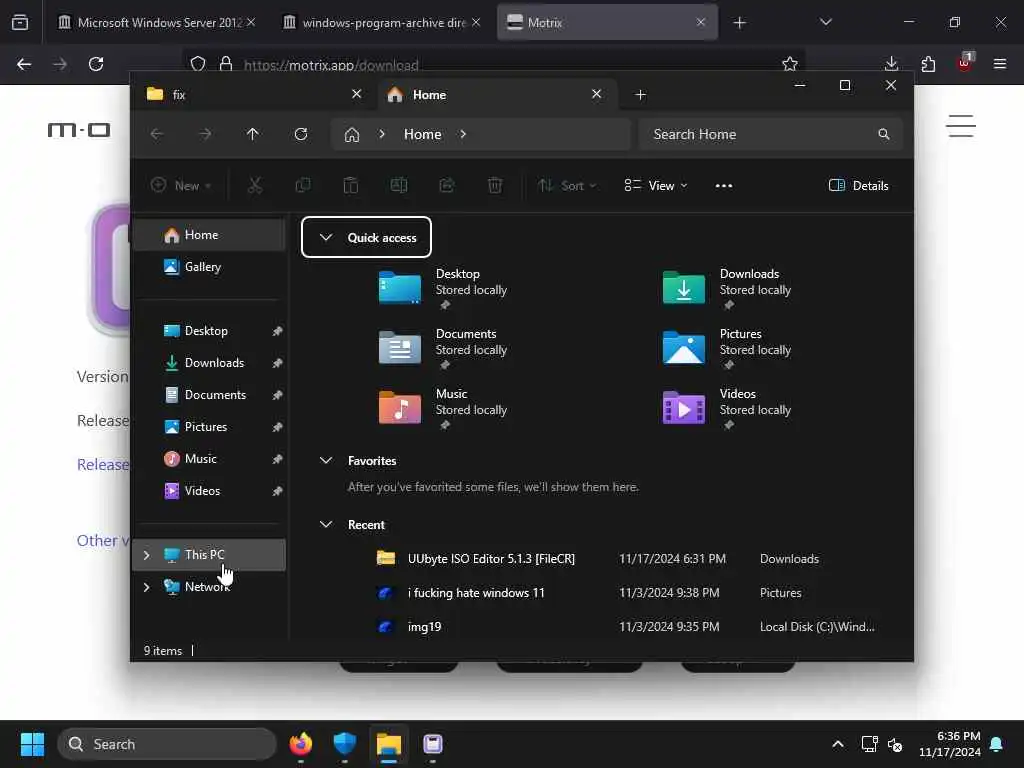Image resolution: width=1024 pixels, height=768 pixels.
Task: Switch to the fix Explorer tab
Action: pos(255,95)
